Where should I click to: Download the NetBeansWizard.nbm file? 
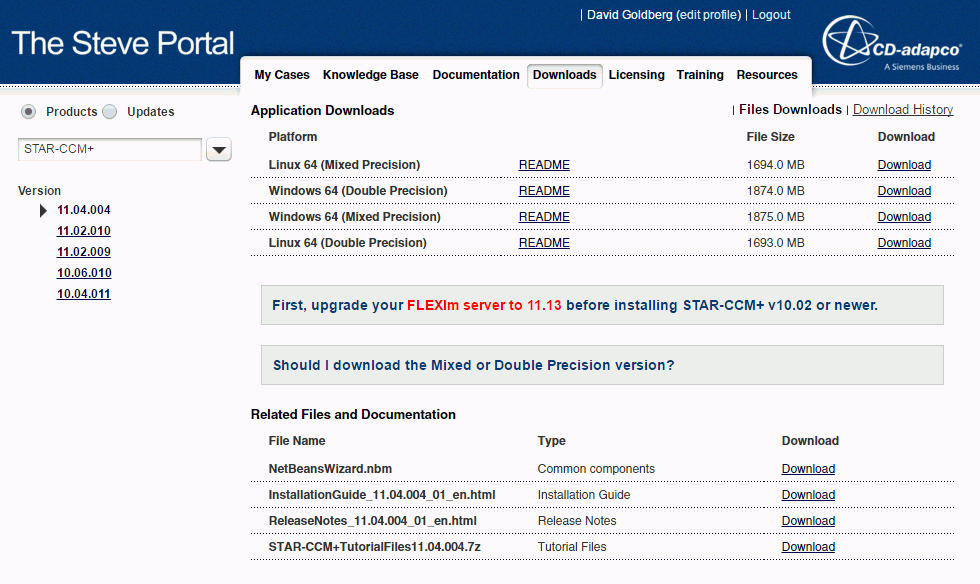tap(808, 469)
